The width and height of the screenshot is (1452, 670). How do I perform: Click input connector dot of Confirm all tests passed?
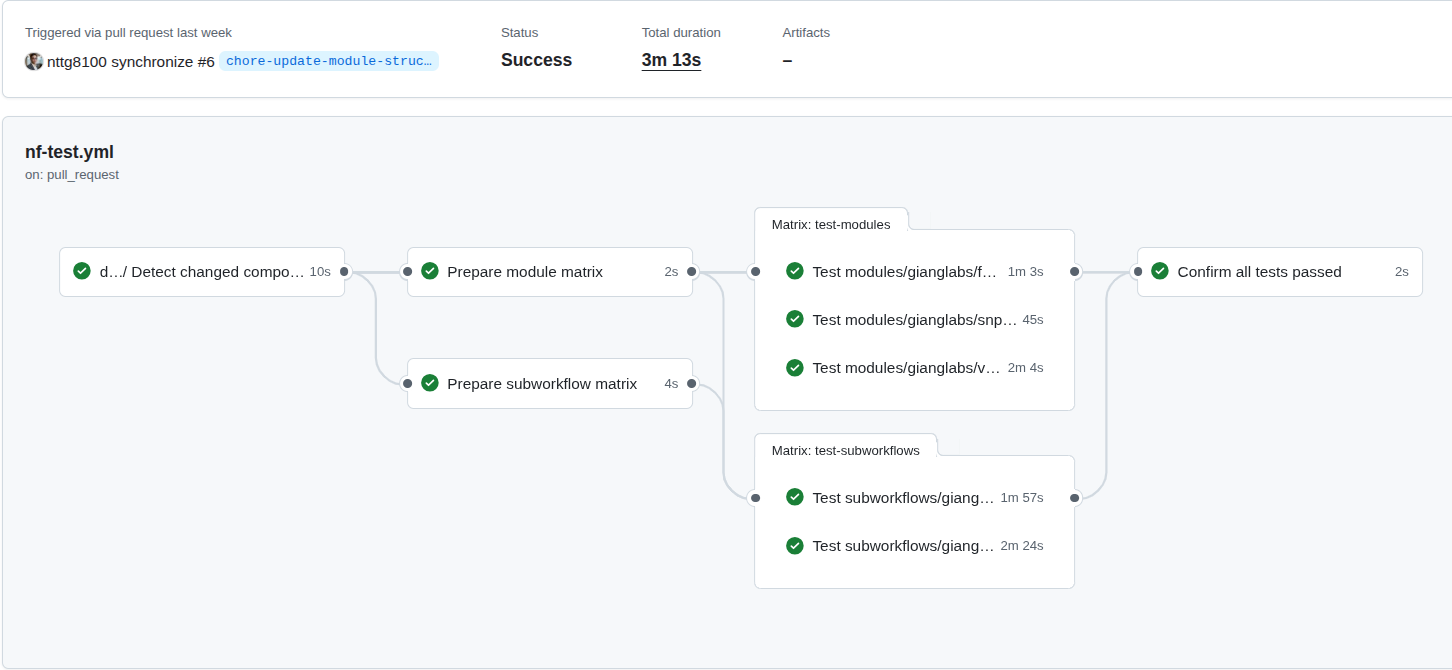click(x=1137, y=271)
